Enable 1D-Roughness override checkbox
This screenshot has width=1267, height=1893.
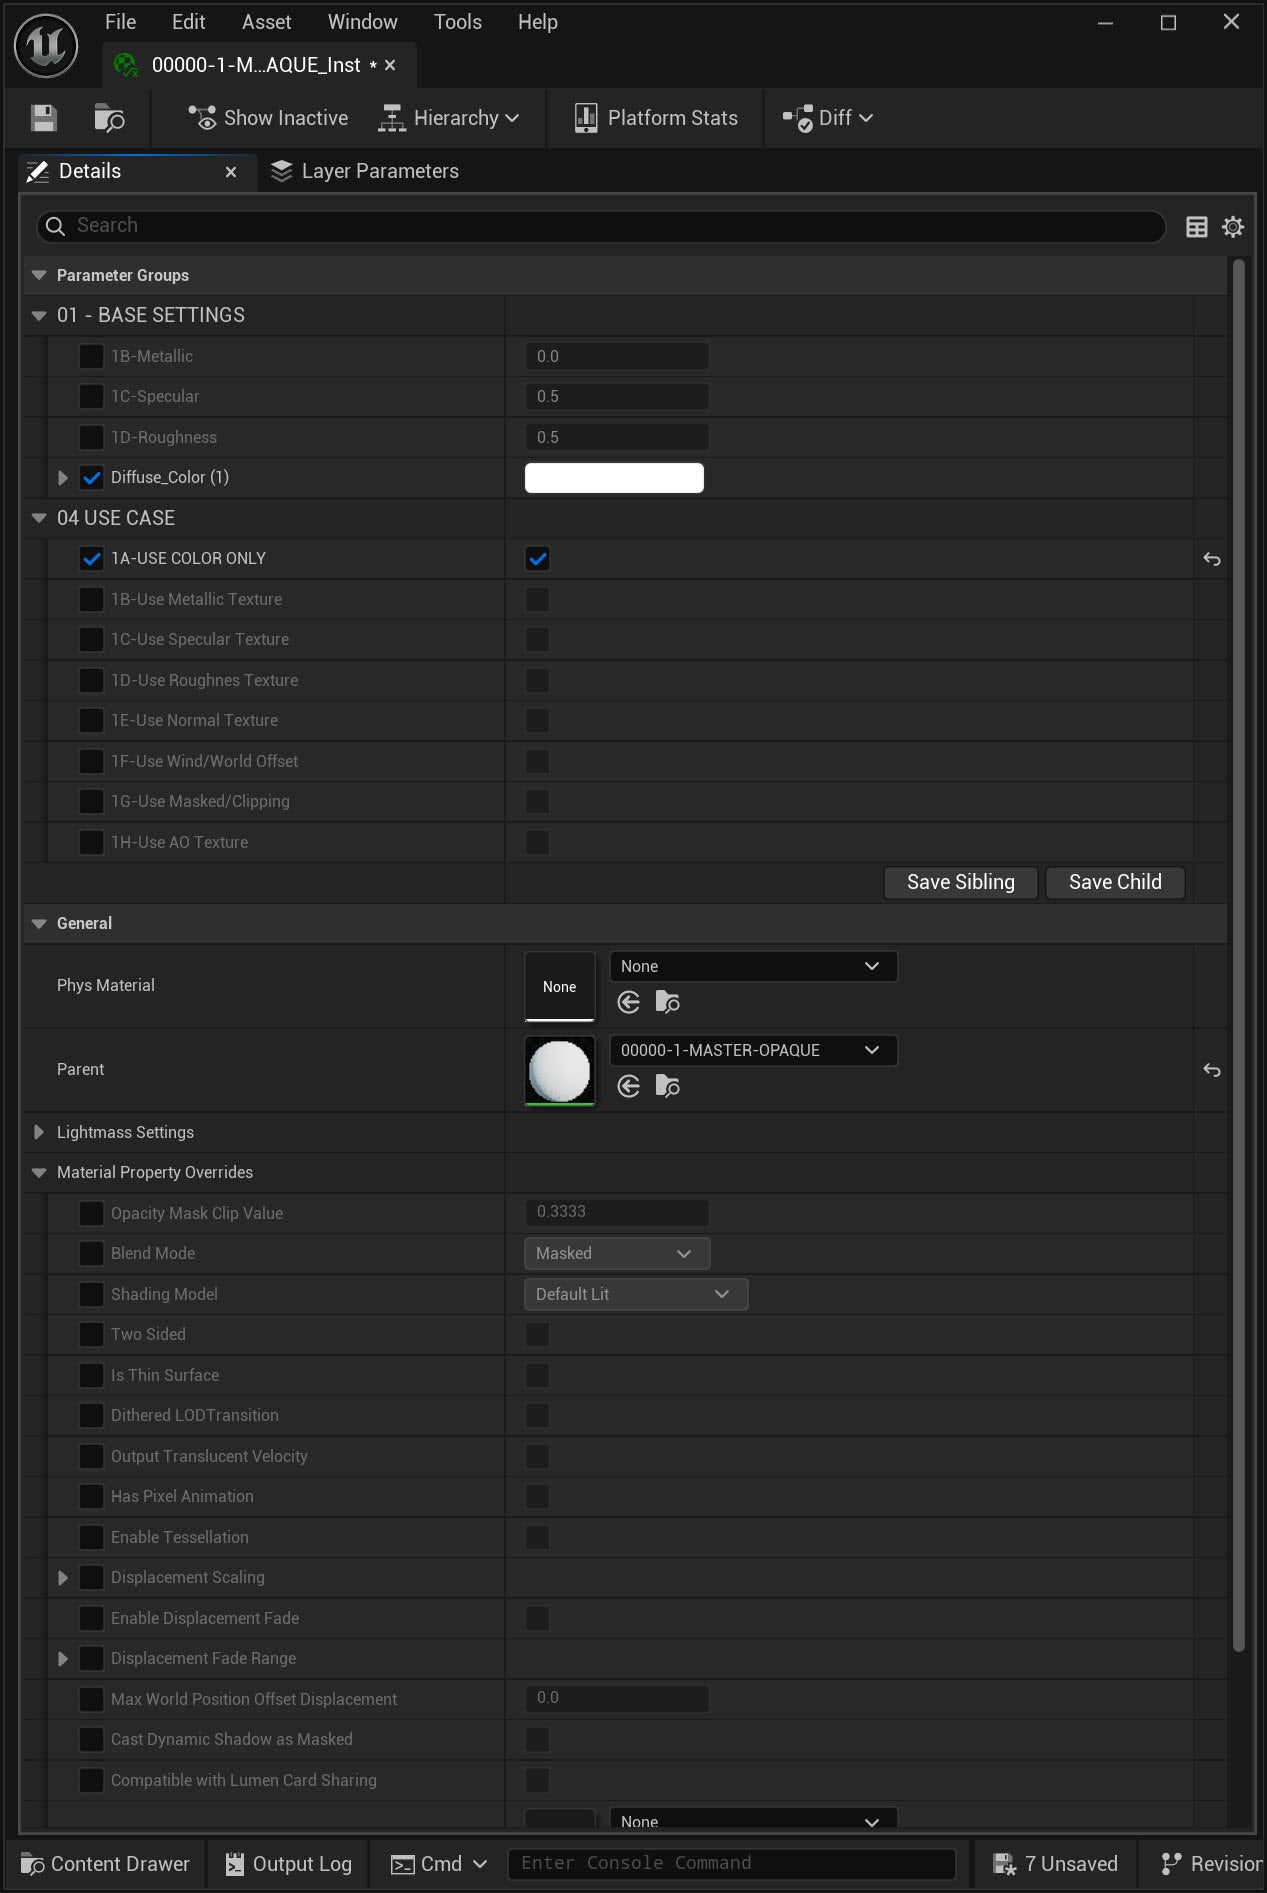pyautogui.click(x=91, y=437)
